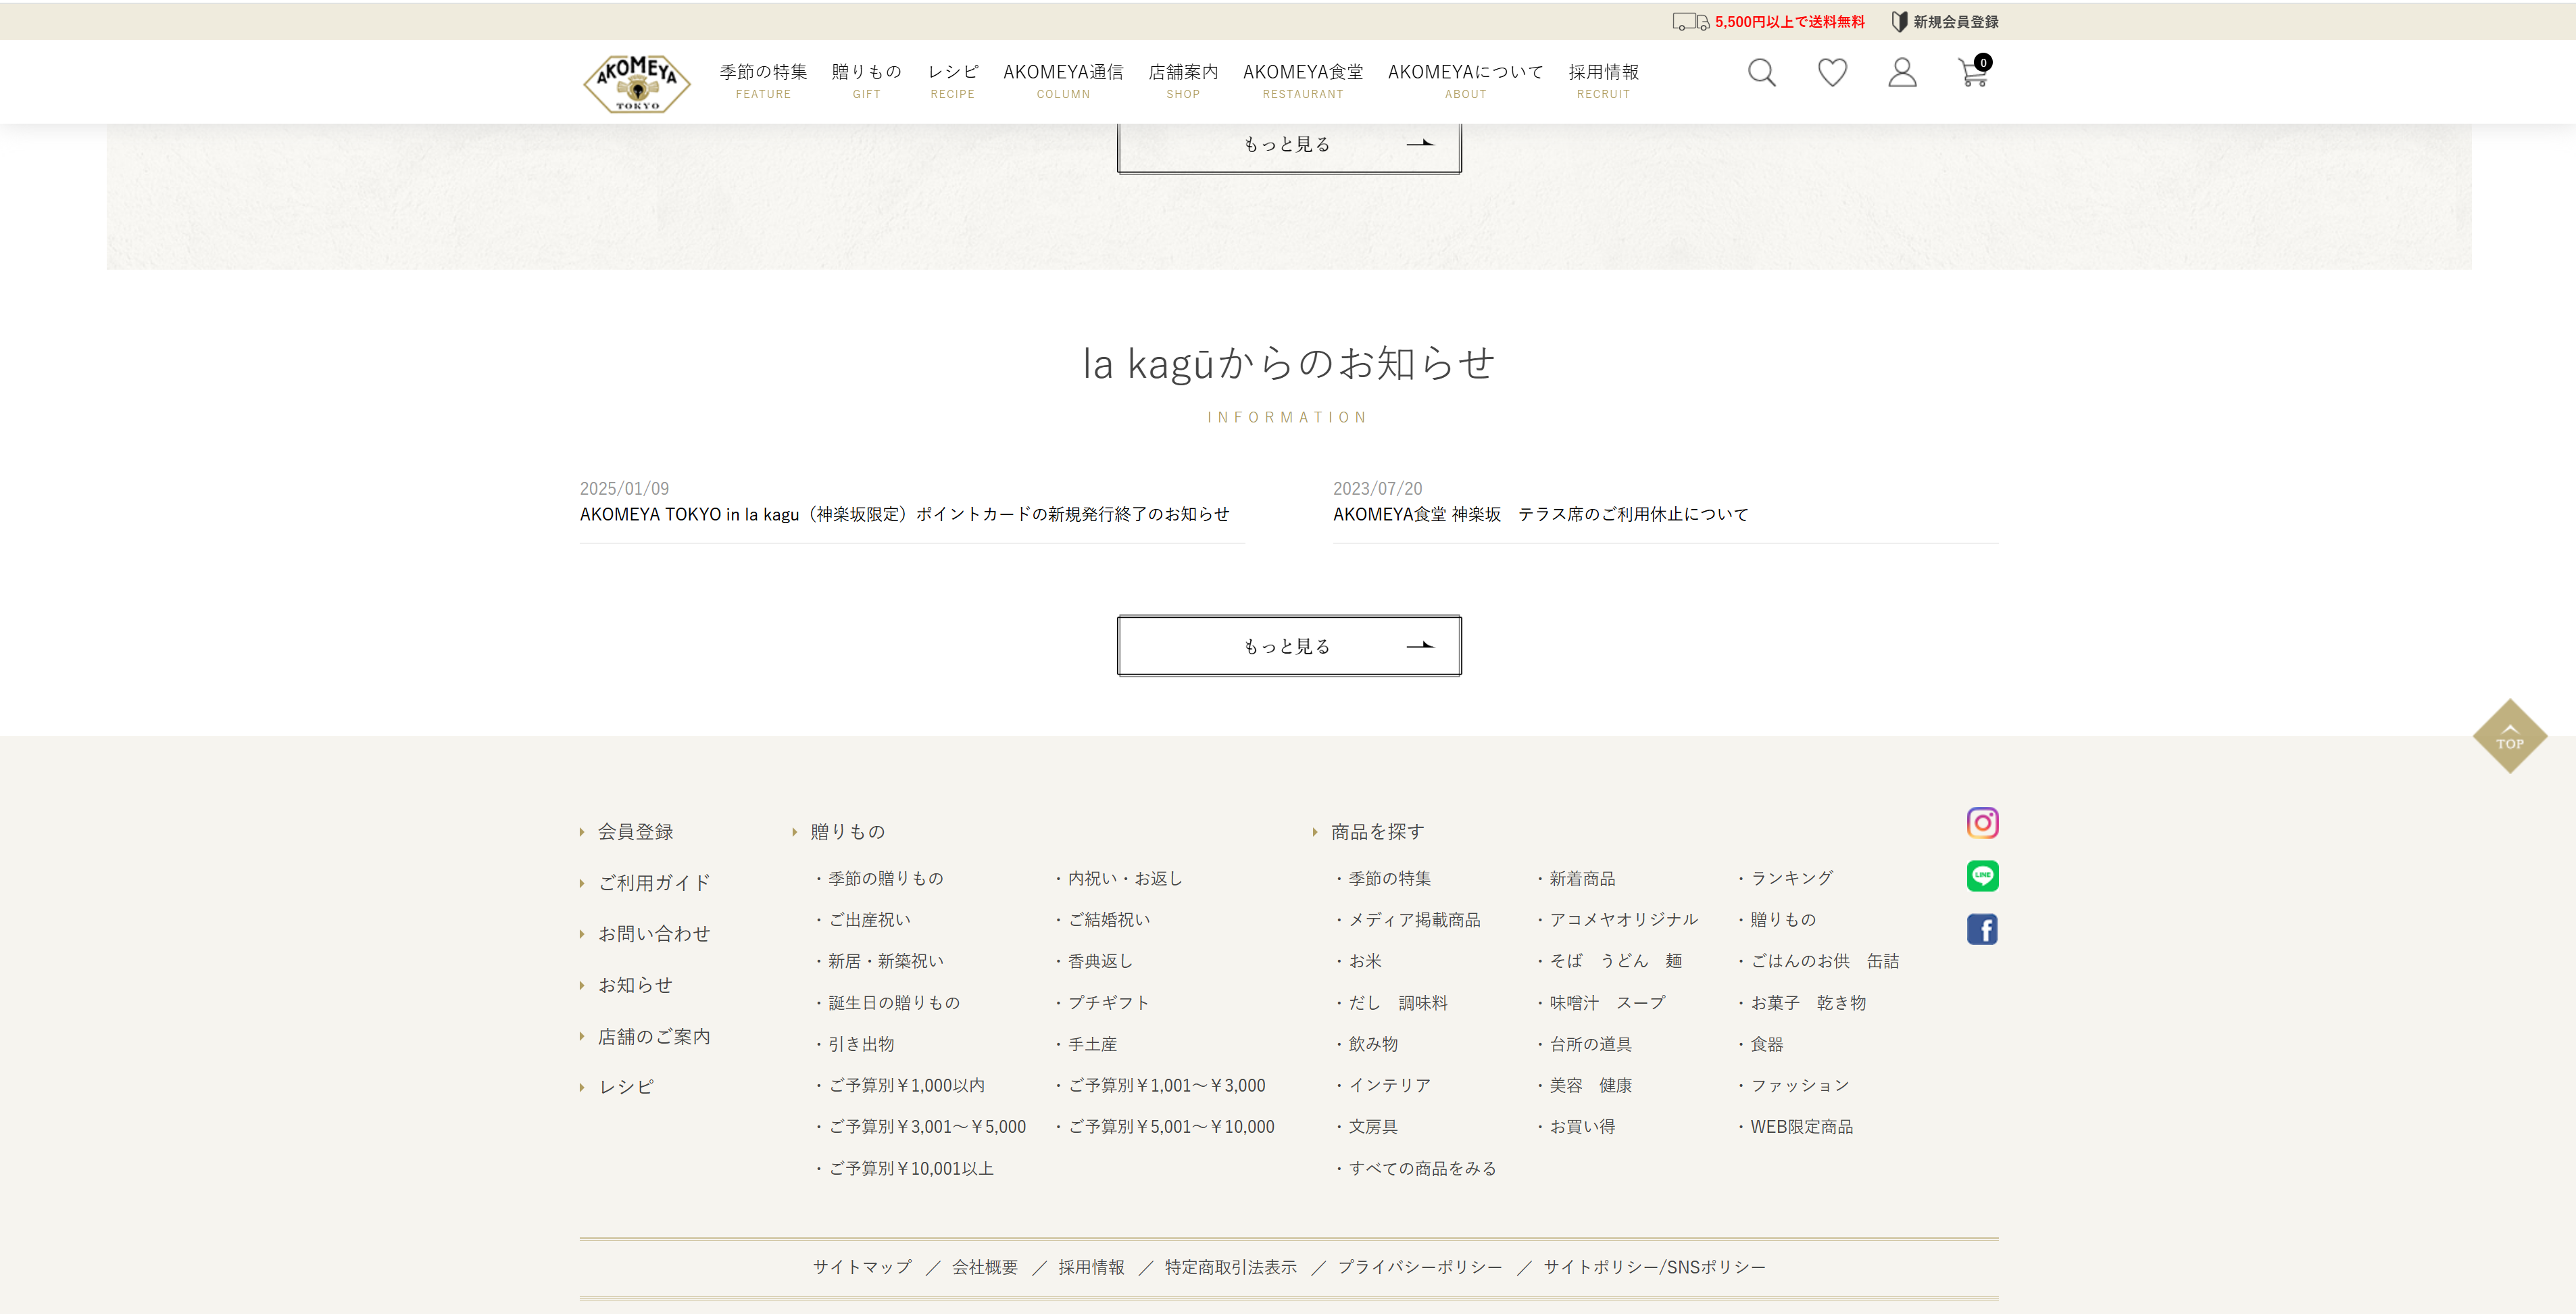Viewport: 2576px width, 1314px height.
Task: Open 季節の特集 FEATURE menu
Action: (x=763, y=80)
